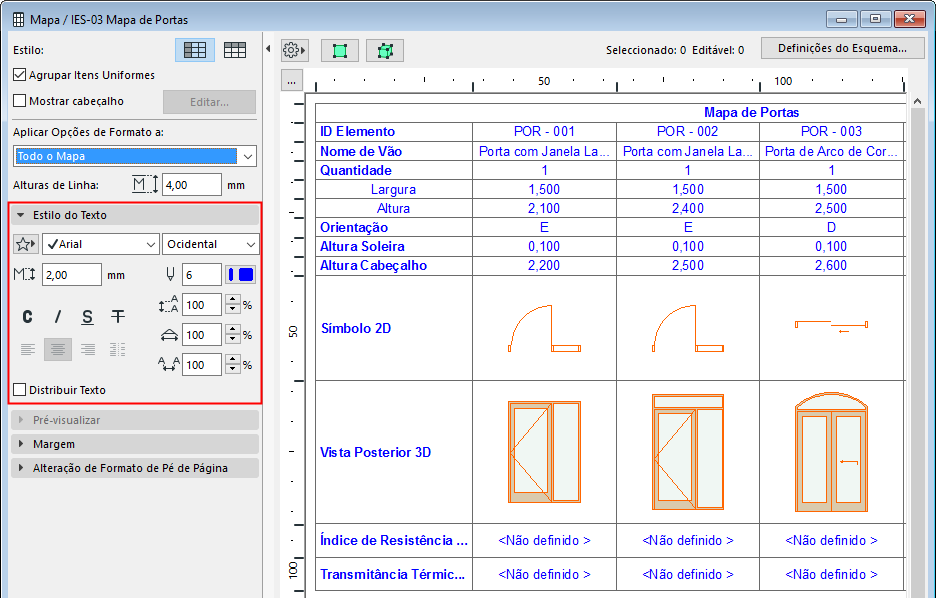Click the blue pen color swatch
This screenshot has width=936, height=598.
(x=241, y=274)
